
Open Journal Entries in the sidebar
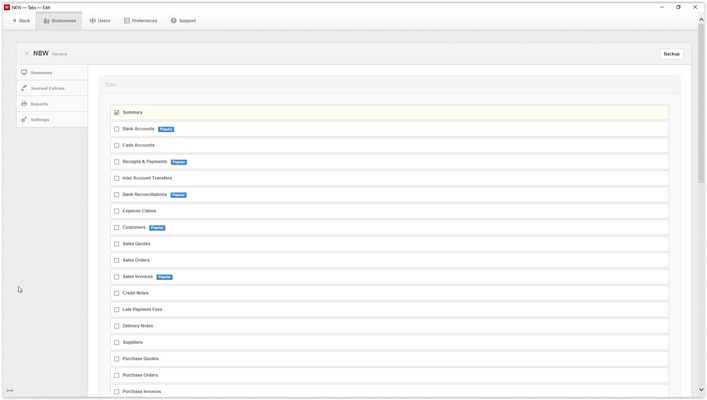(52, 88)
